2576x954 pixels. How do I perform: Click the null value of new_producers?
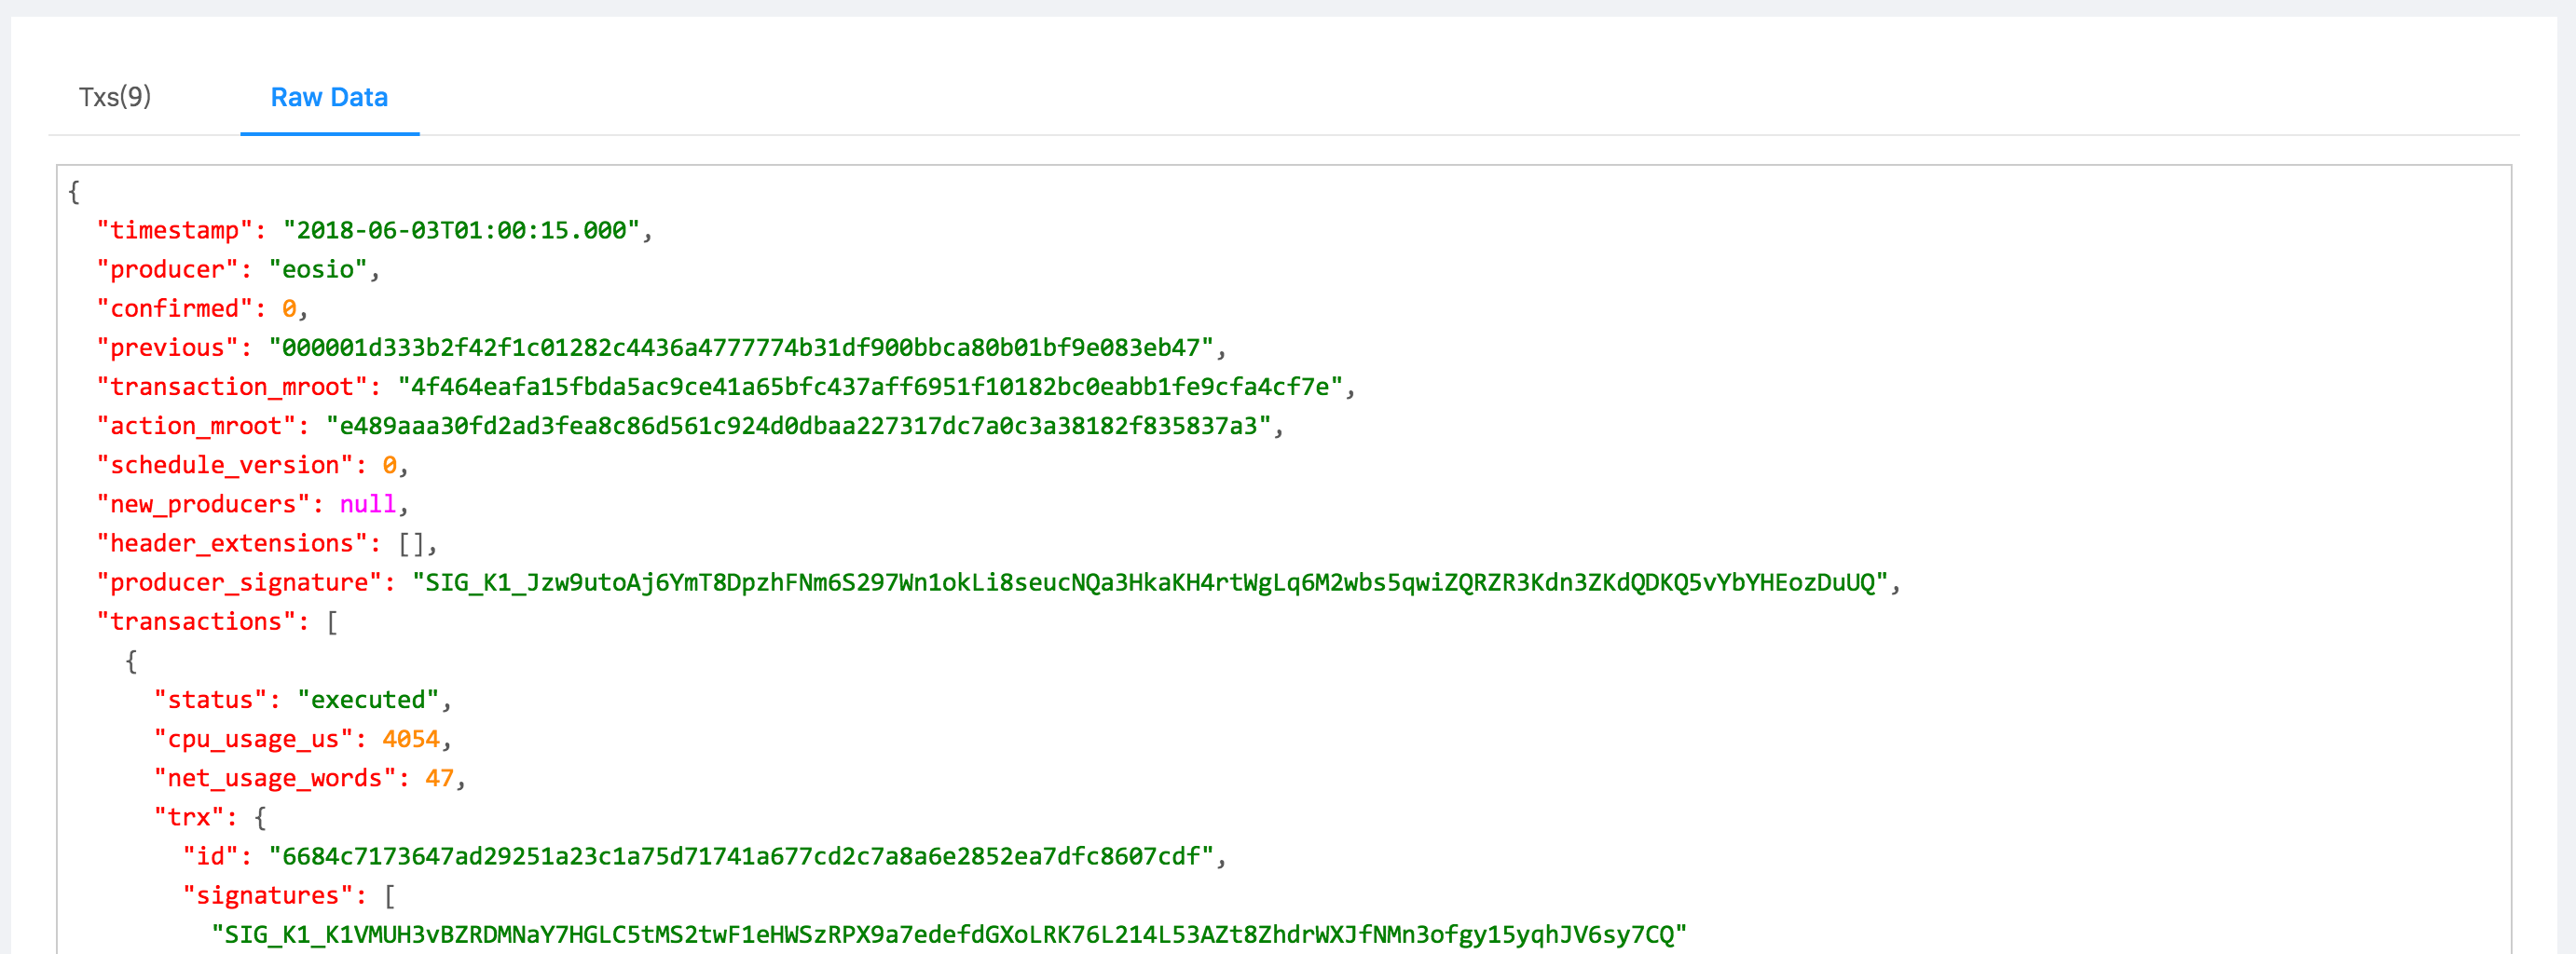pyautogui.click(x=368, y=503)
